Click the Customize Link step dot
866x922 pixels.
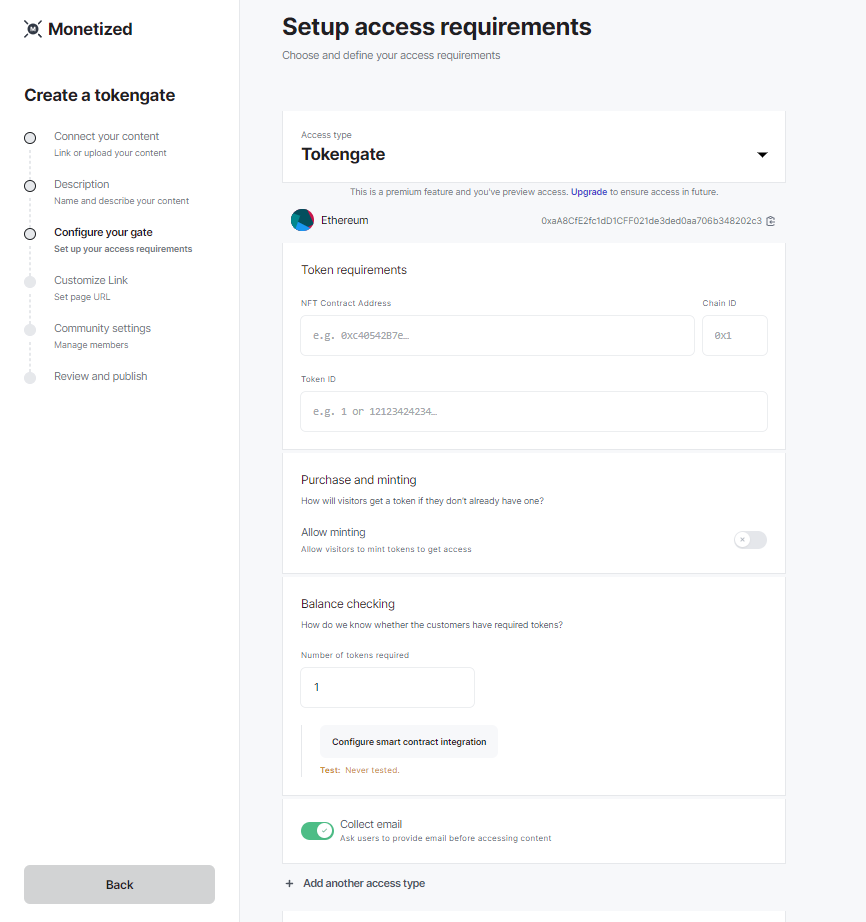coord(30,282)
